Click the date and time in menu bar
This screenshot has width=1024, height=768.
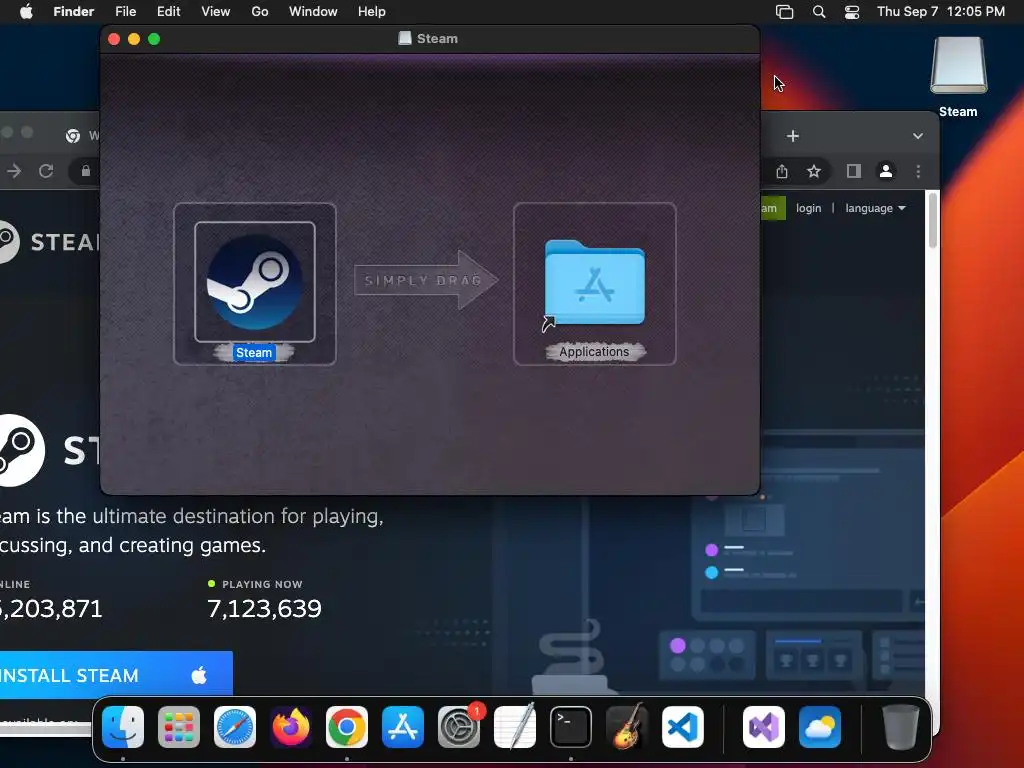point(940,12)
